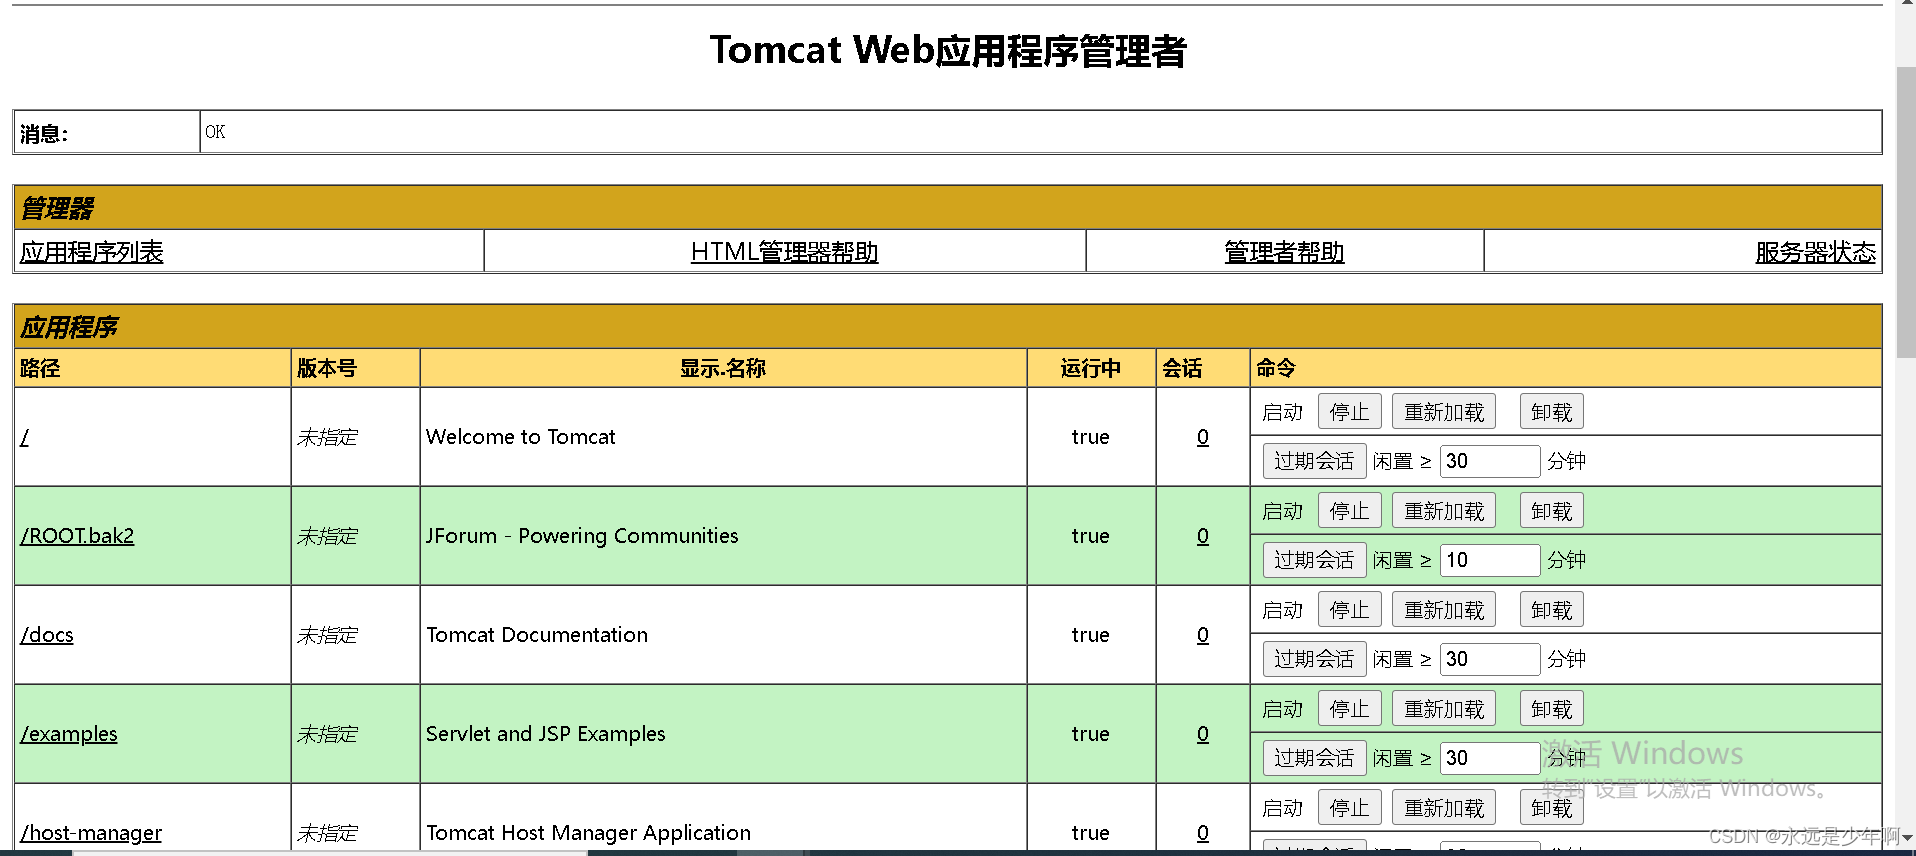
Task: Click 停止 for Welcome to Tomcat
Action: point(1349,412)
